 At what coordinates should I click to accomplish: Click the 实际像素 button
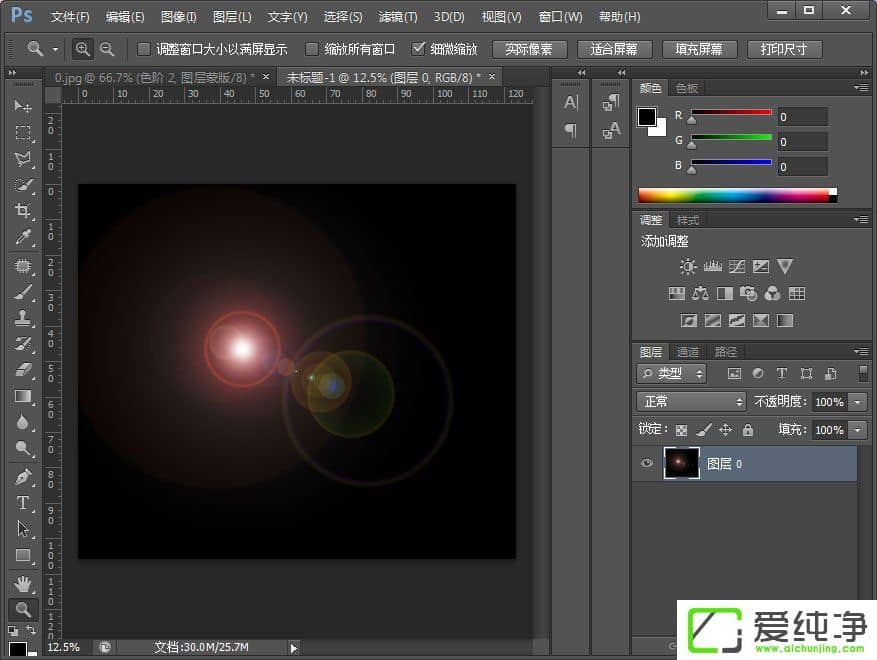click(x=530, y=49)
